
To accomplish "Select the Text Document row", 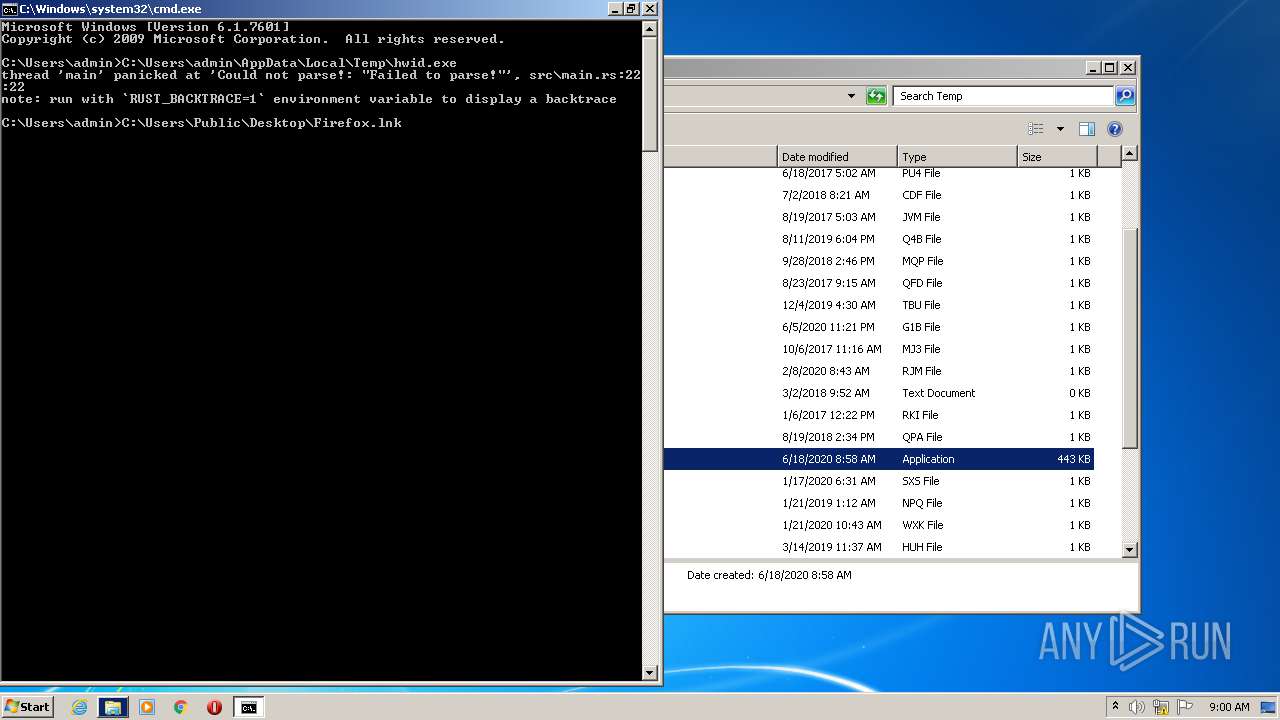I will [x=879, y=393].
